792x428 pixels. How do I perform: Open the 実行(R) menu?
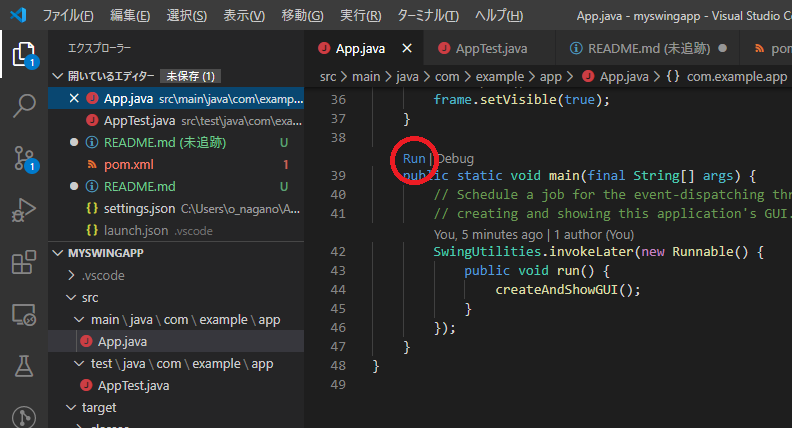pyautogui.click(x=360, y=16)
